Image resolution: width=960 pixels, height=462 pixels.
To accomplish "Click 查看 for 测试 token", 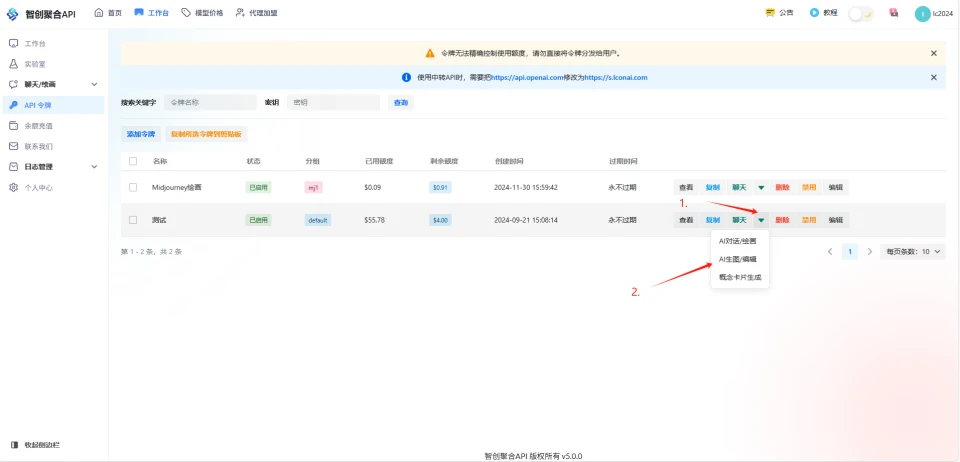I will 686,220.
